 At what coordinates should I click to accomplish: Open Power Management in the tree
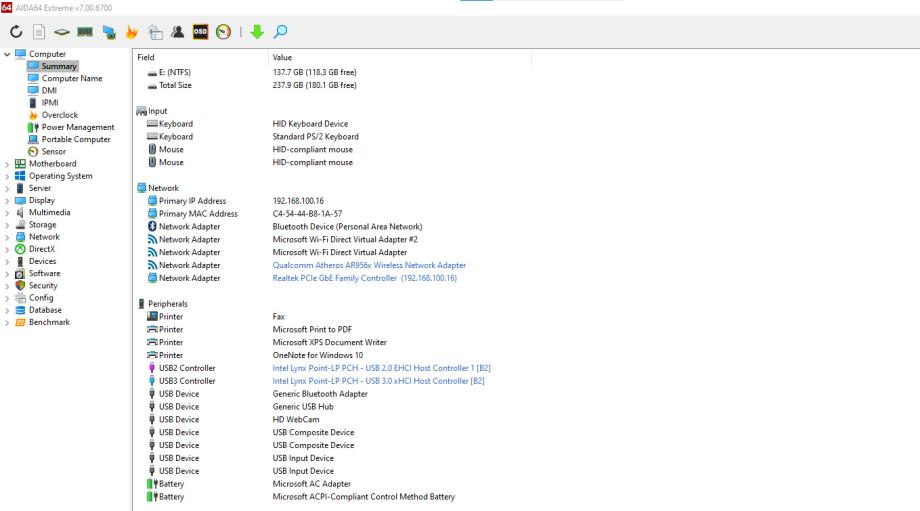click(77, 127)
